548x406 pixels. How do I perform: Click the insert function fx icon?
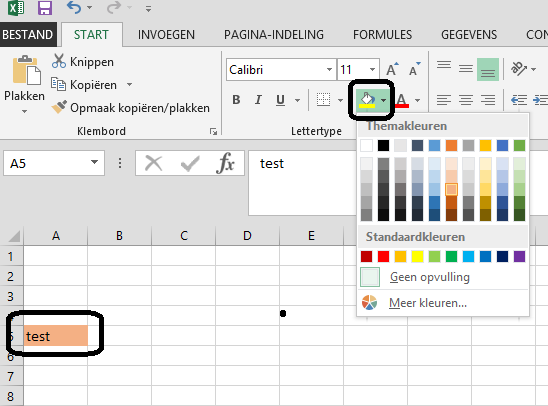tap(225, 163)
